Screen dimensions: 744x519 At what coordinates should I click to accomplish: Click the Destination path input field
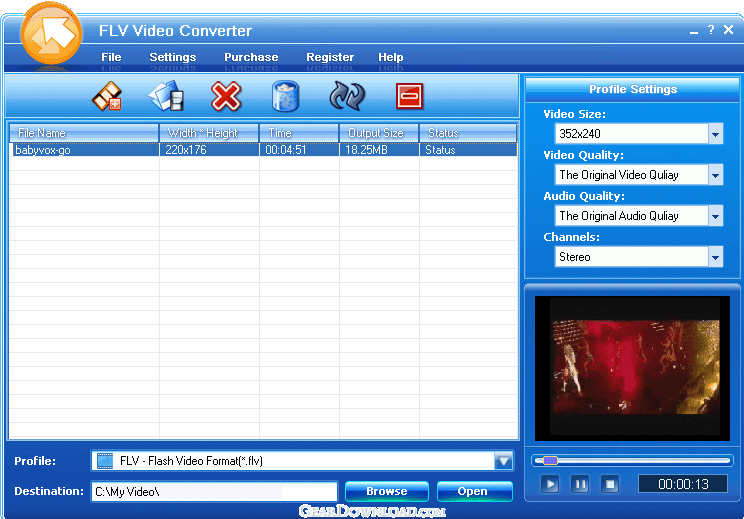click(x=214, y=491)
